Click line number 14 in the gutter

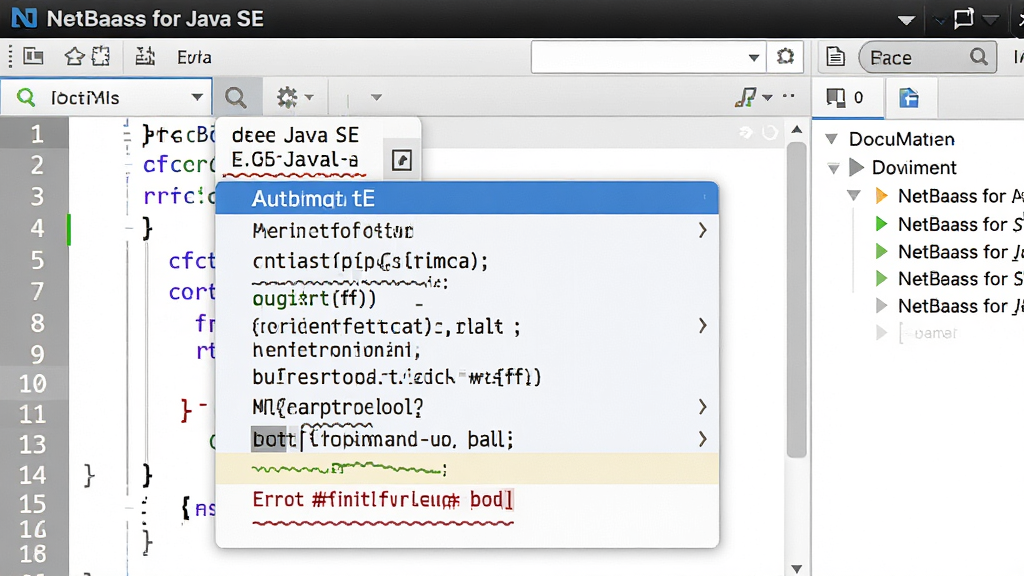click(x=33, y=474)
